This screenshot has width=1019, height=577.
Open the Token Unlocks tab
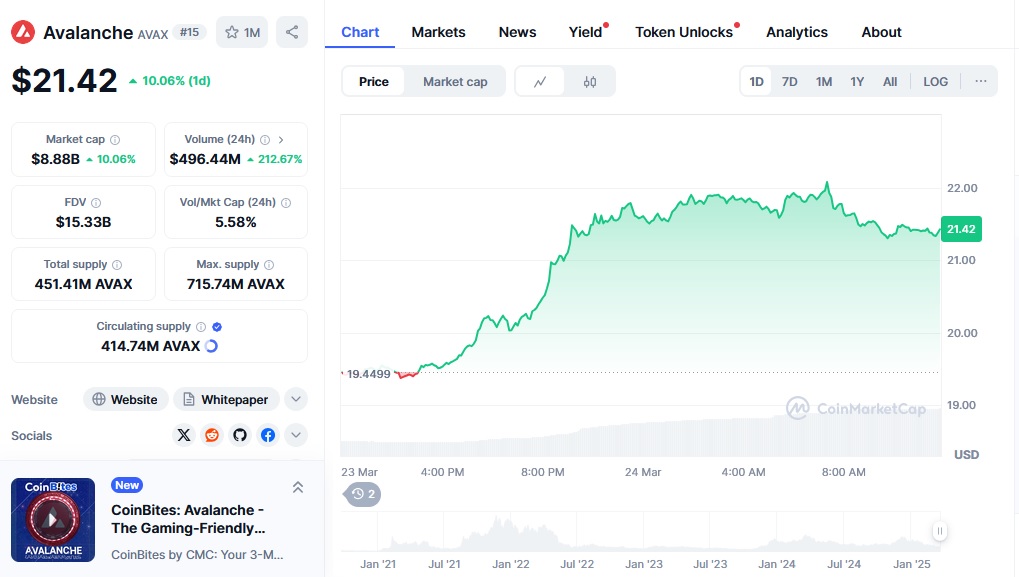(x=684, y=32)
